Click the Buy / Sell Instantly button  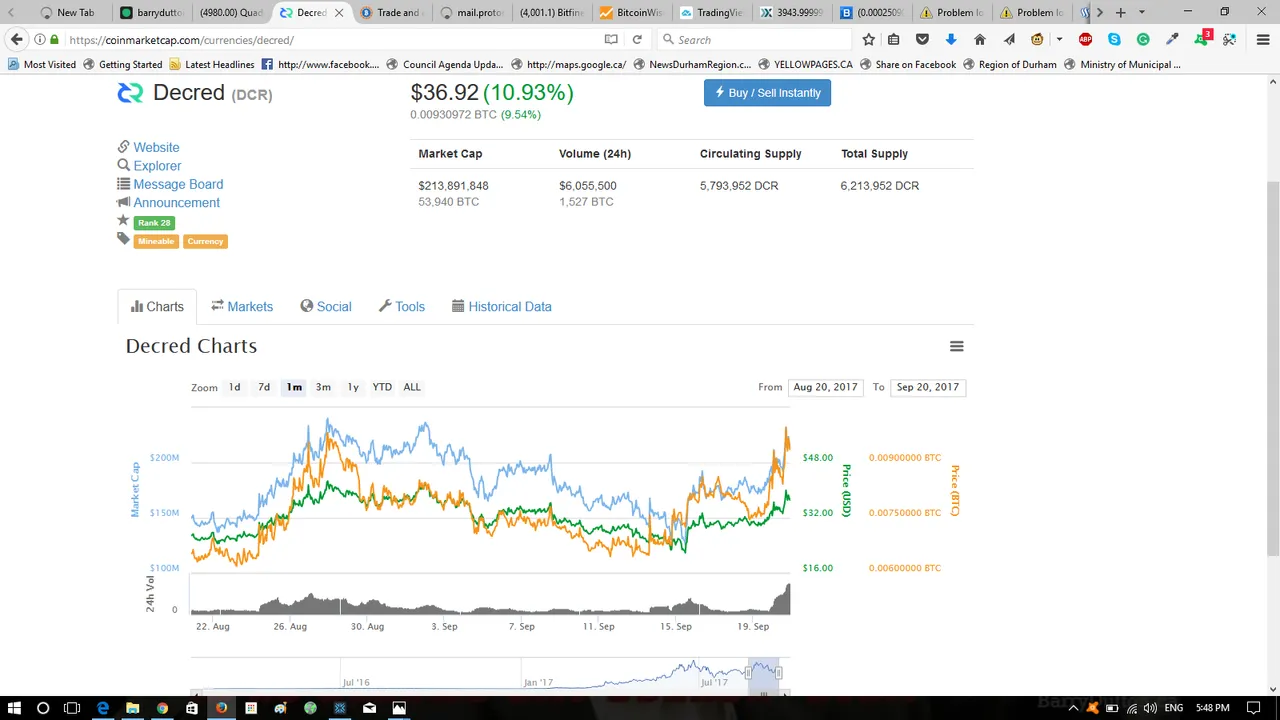767,93
